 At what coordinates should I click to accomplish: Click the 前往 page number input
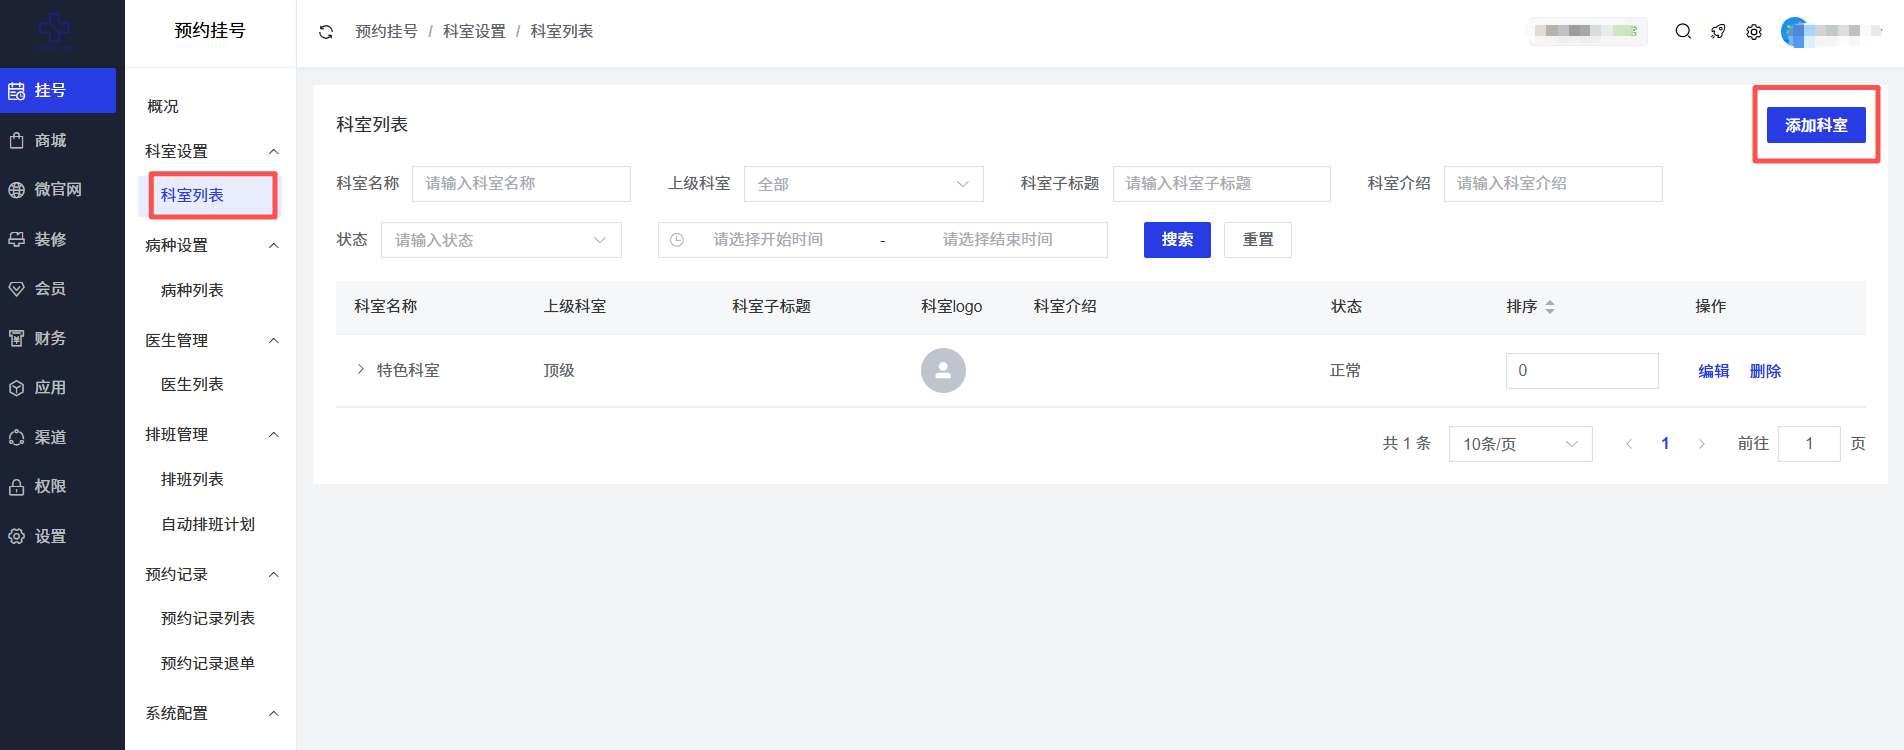(x=1809, y=444)
